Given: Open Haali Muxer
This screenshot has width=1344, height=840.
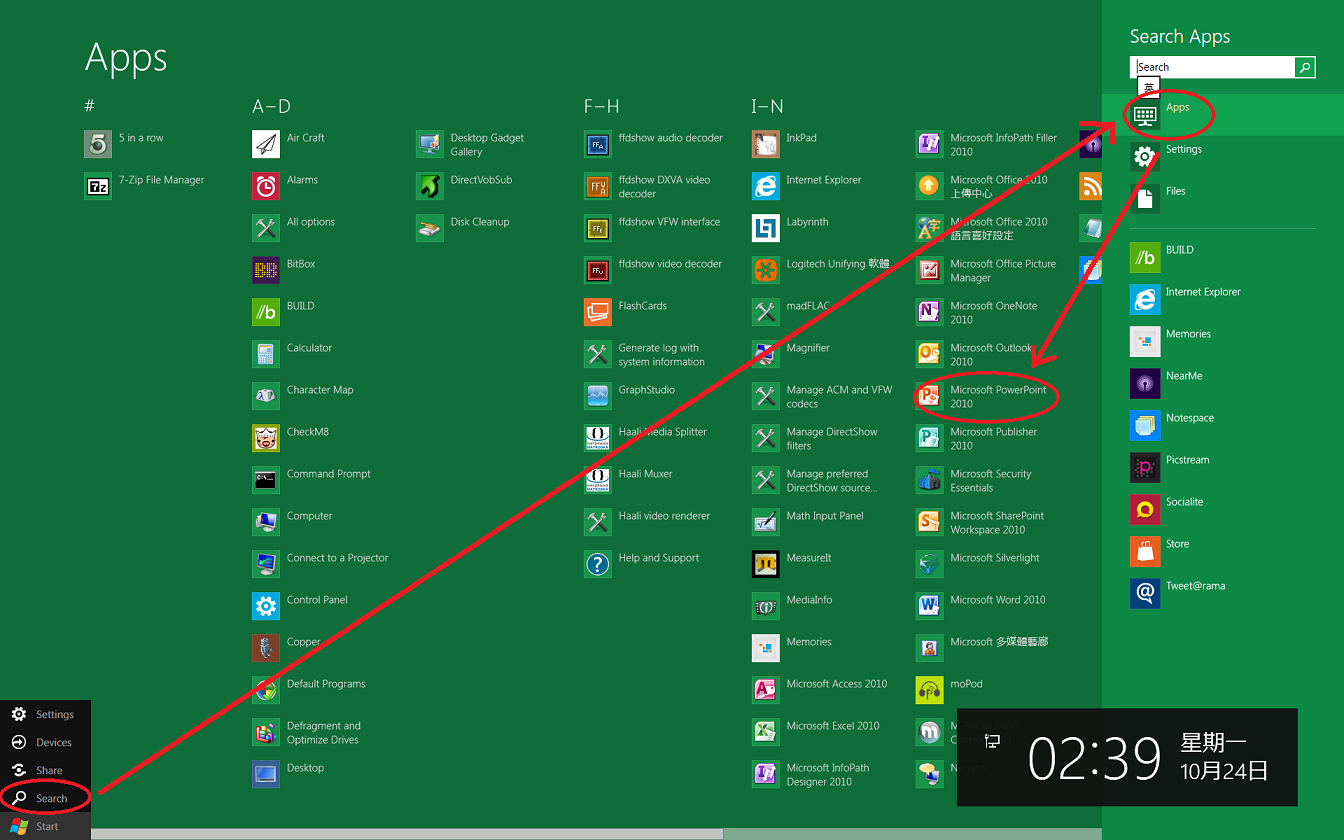Looking at the screenshot, I should [628, 480].
